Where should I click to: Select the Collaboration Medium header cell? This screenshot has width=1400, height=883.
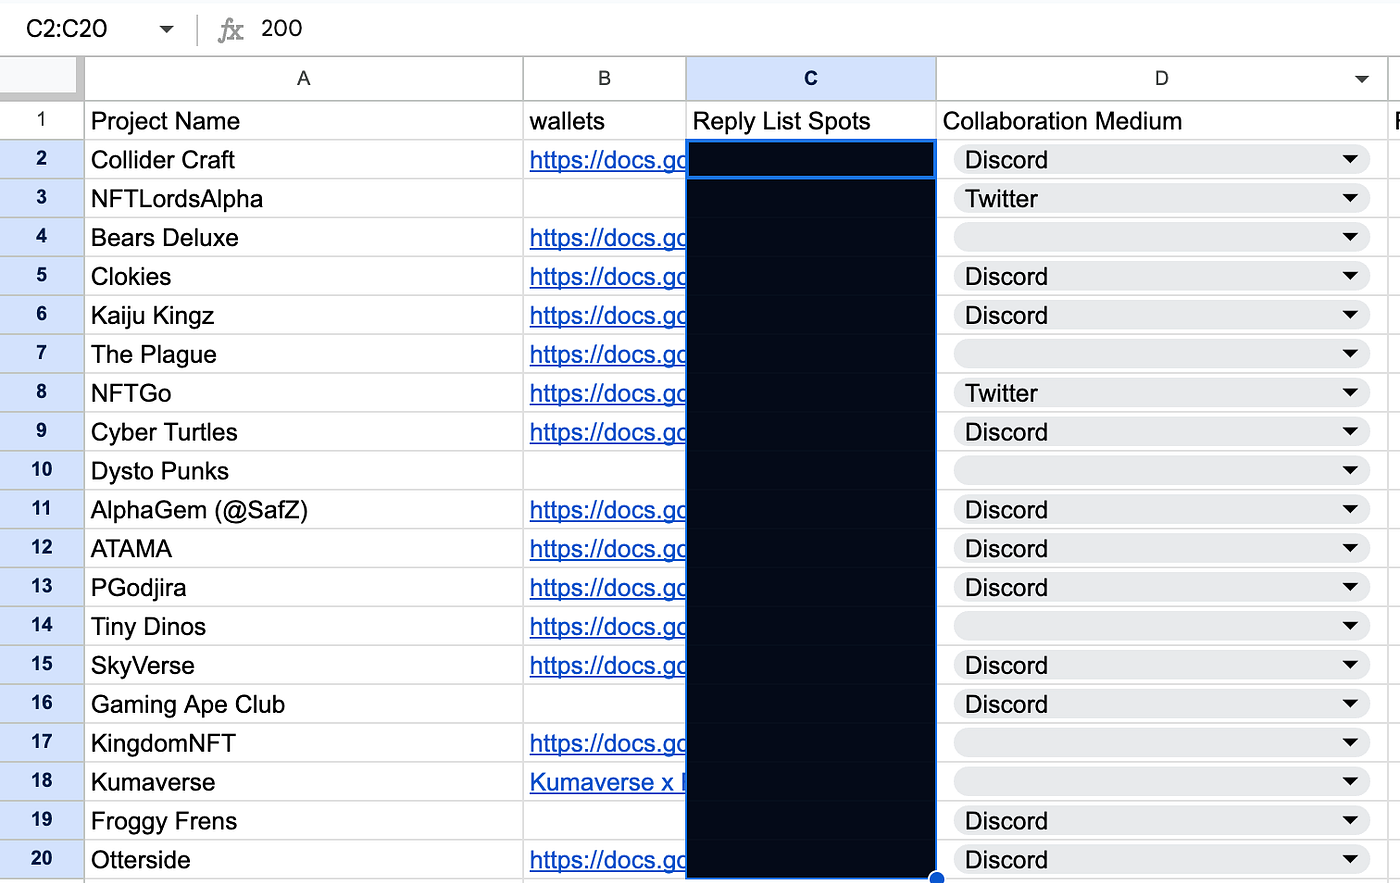(x=1162, y=121)
